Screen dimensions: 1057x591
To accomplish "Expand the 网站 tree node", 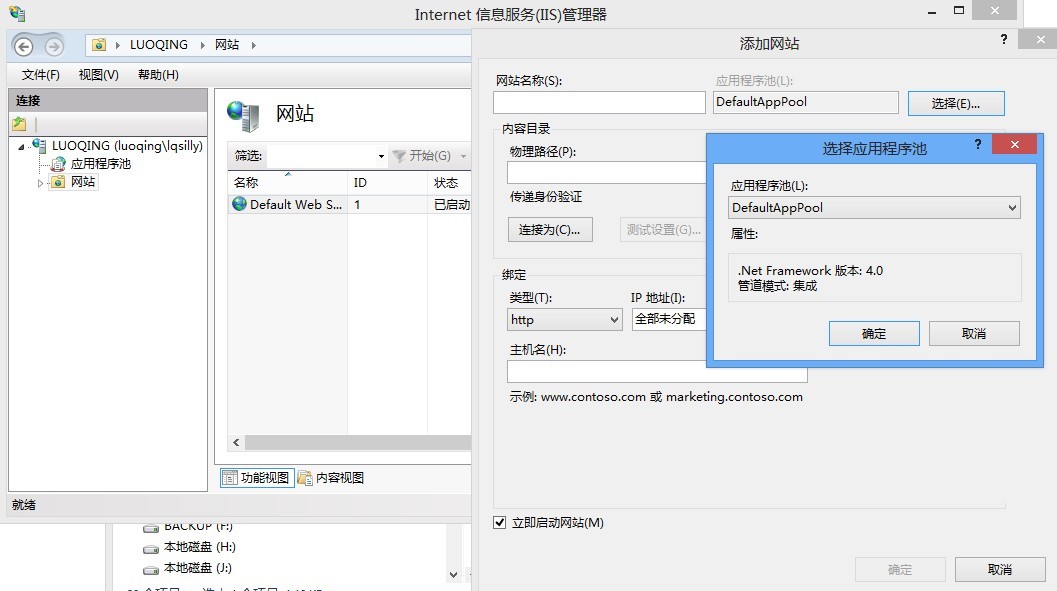I will point(40,183).
